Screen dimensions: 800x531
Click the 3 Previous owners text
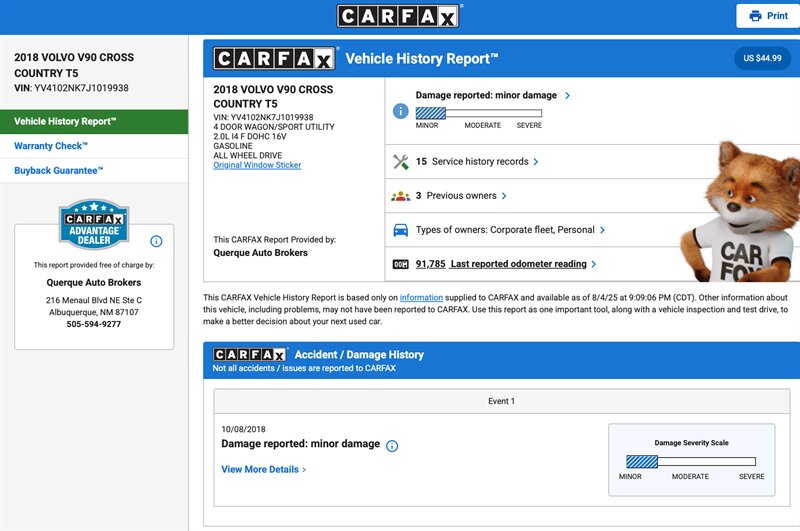(456, 196)
